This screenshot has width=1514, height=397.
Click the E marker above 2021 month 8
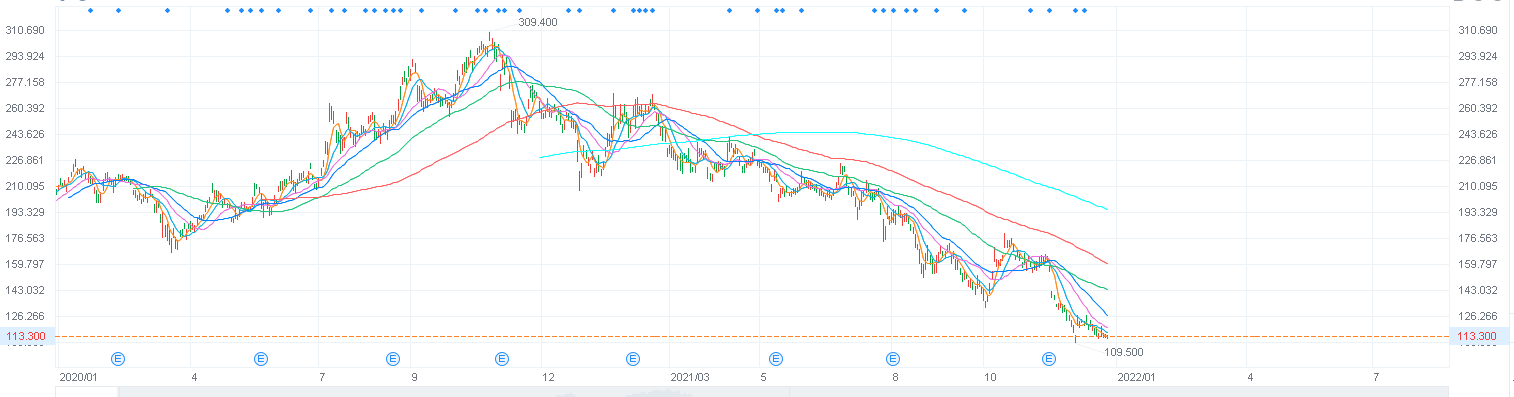892,358
